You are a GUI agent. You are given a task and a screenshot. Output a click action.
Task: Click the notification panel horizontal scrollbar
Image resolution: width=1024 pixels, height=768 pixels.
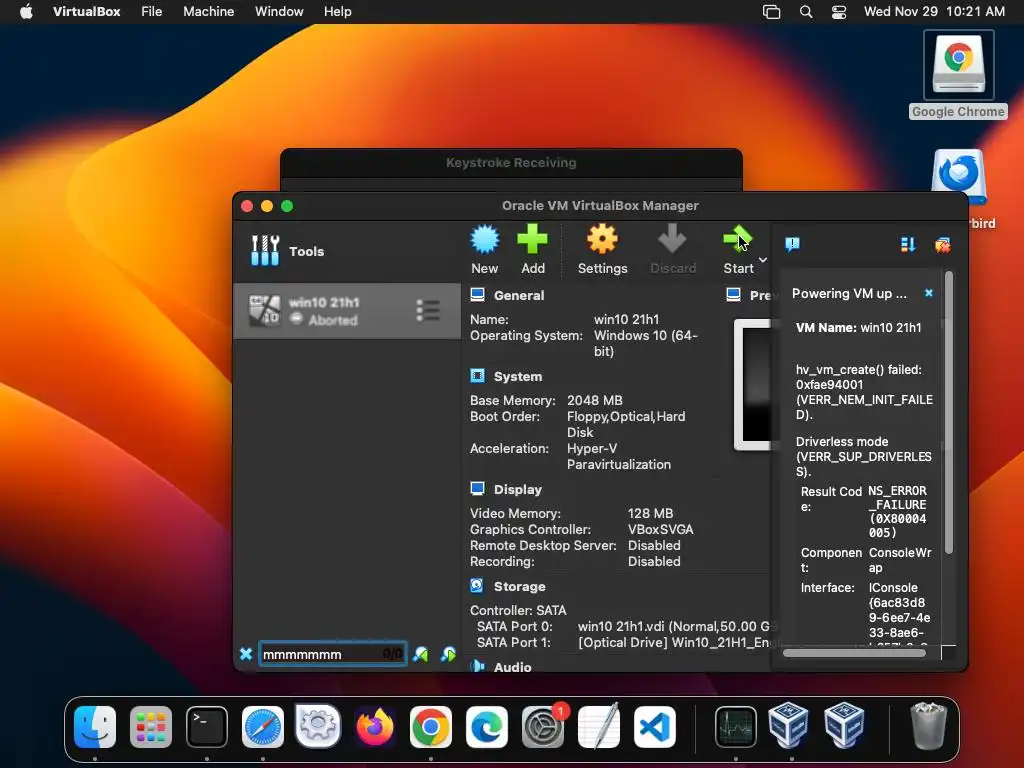point(854,652)
